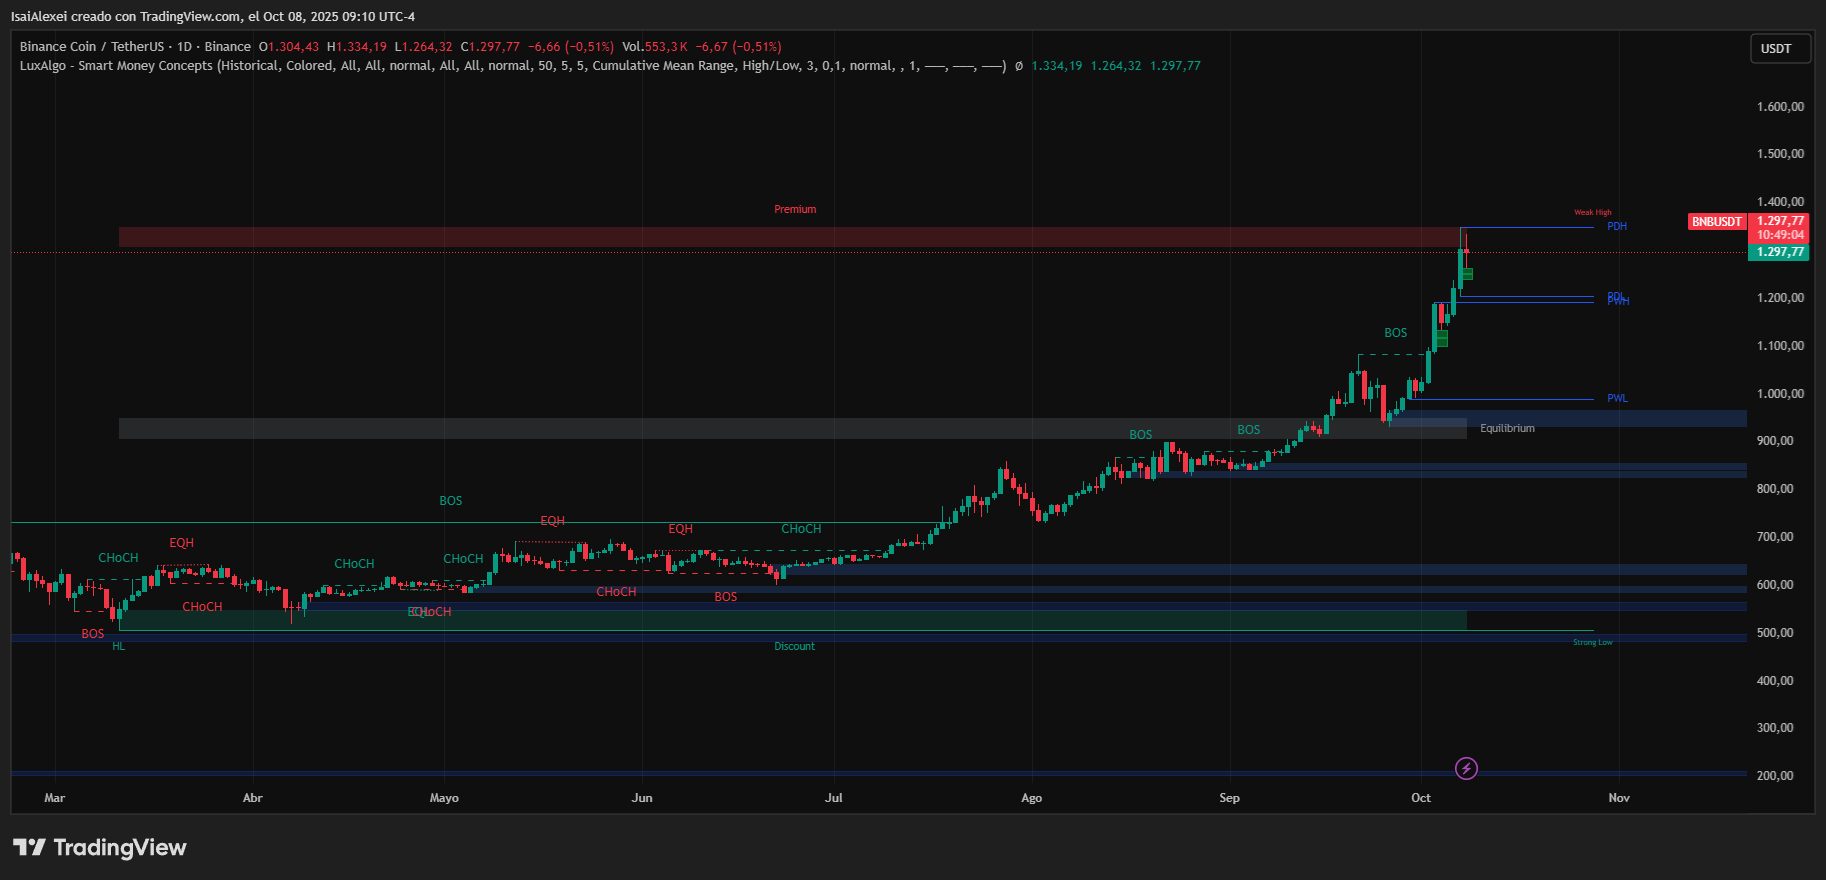Click the Equilibrium zone label

(1506, 429)
